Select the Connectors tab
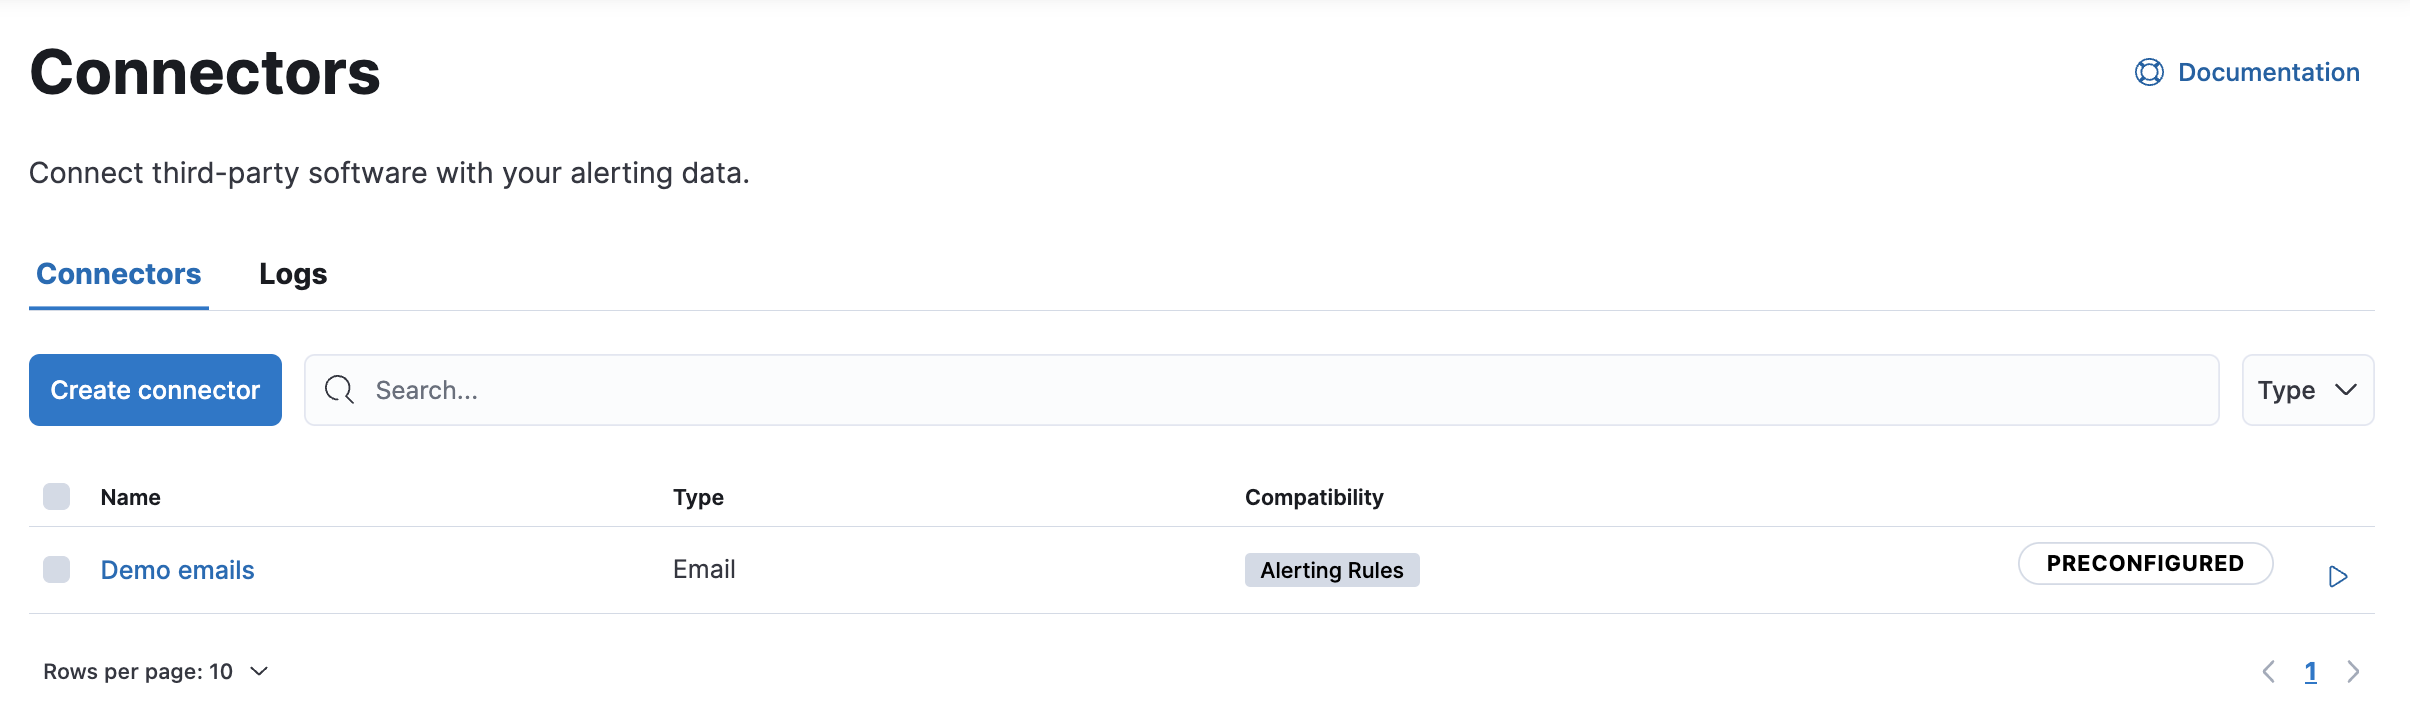The height and width of the screenshot is (726, 2410). pyautogui.click(x=119, y=274)
